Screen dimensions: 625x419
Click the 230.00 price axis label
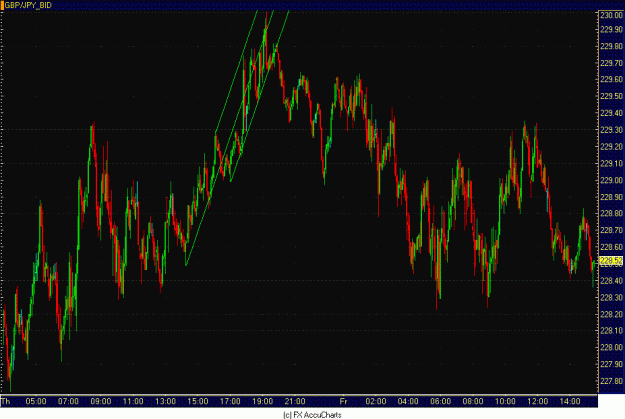(611, 15)
